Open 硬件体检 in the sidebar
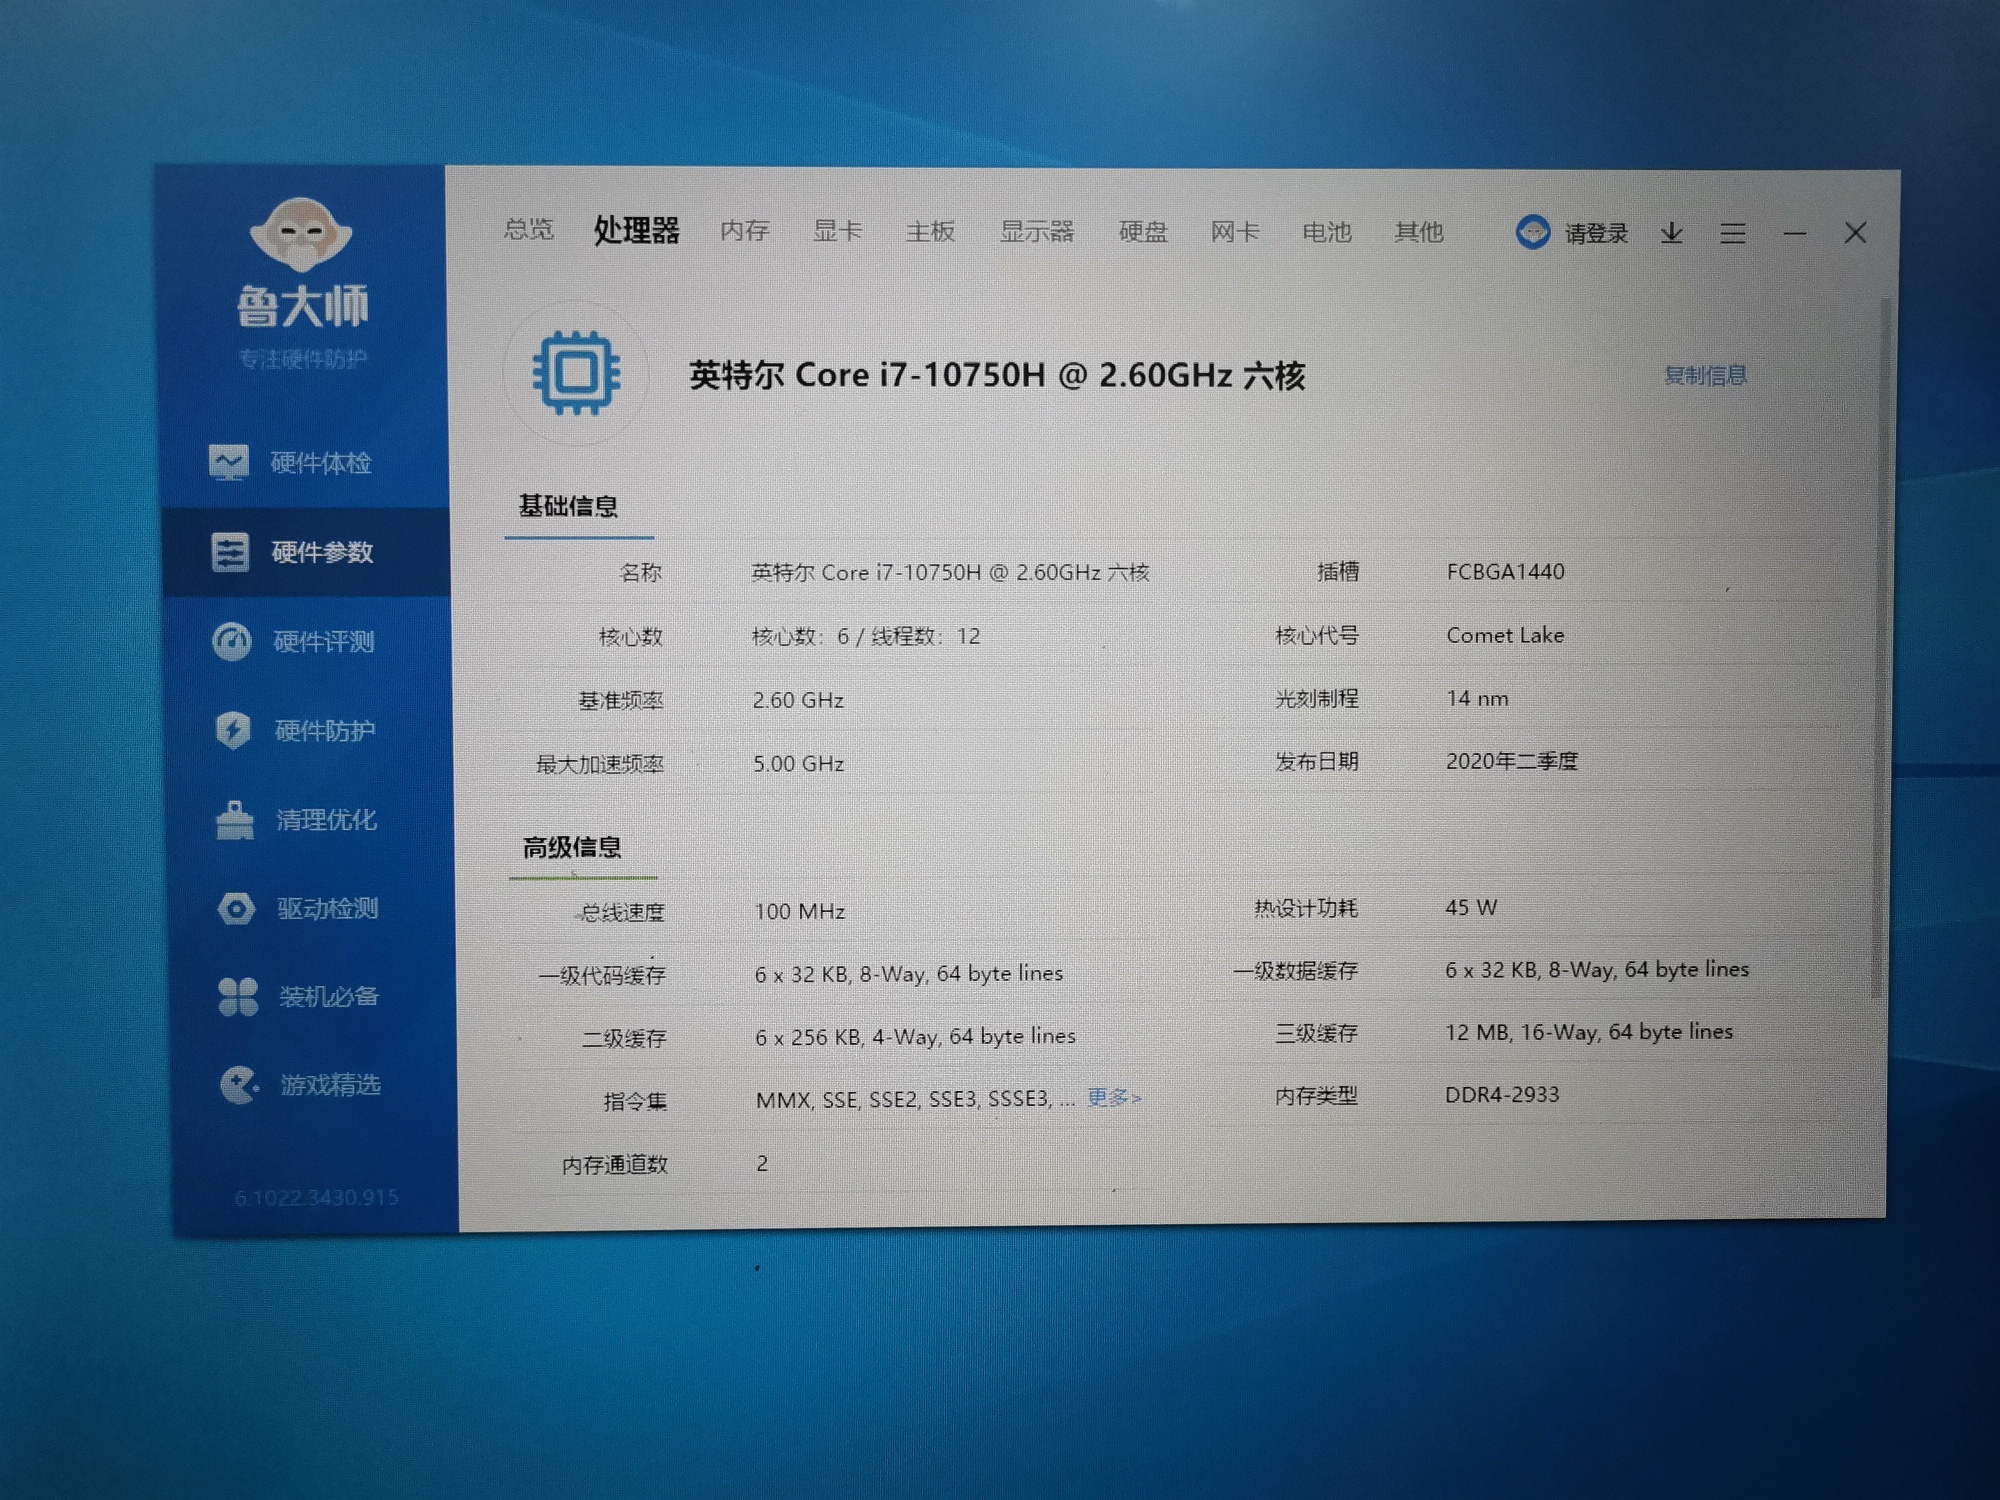 (x=290, y=463)
